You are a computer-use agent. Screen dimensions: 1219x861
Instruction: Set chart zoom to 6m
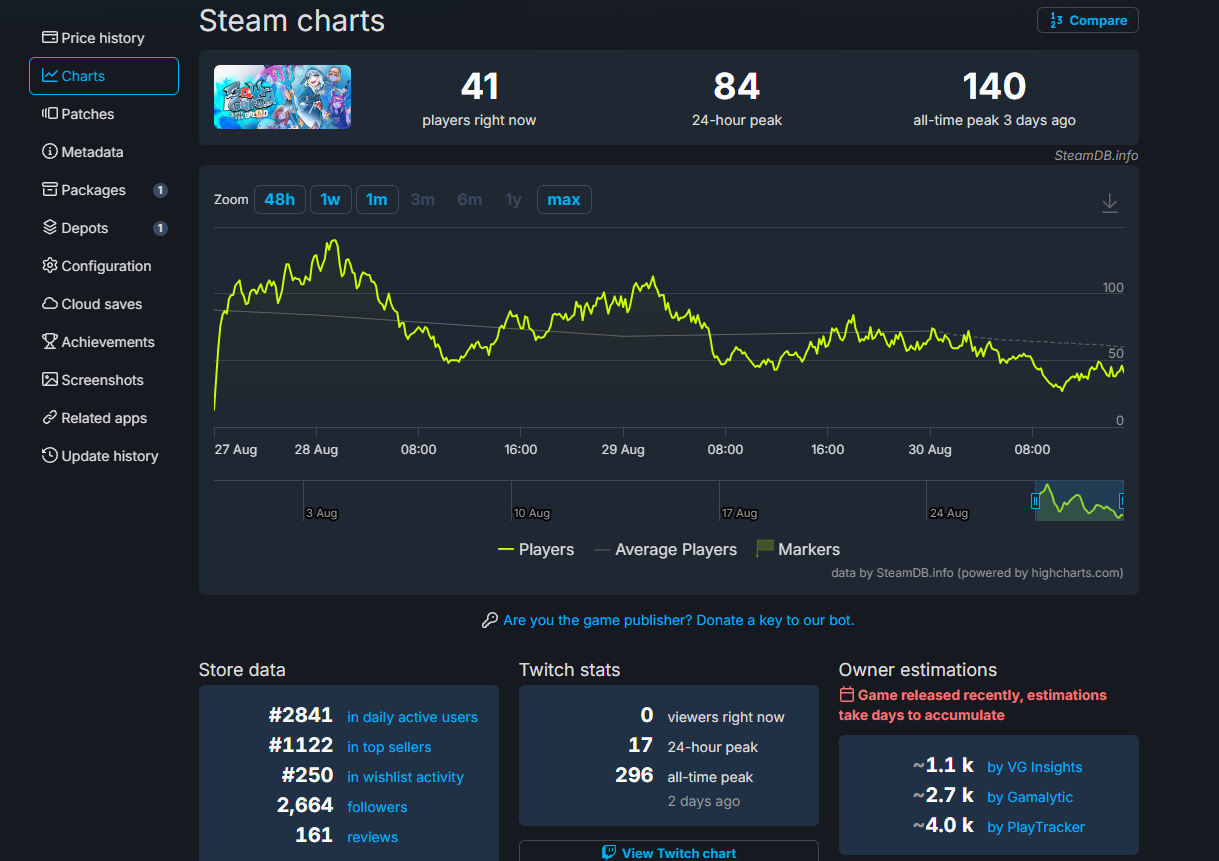(x=470, y=200)
